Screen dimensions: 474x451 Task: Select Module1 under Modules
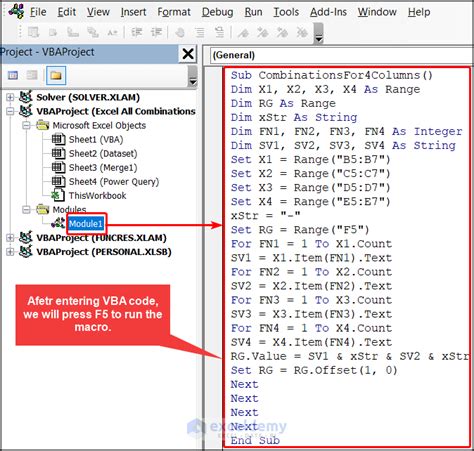pos(86,224)
